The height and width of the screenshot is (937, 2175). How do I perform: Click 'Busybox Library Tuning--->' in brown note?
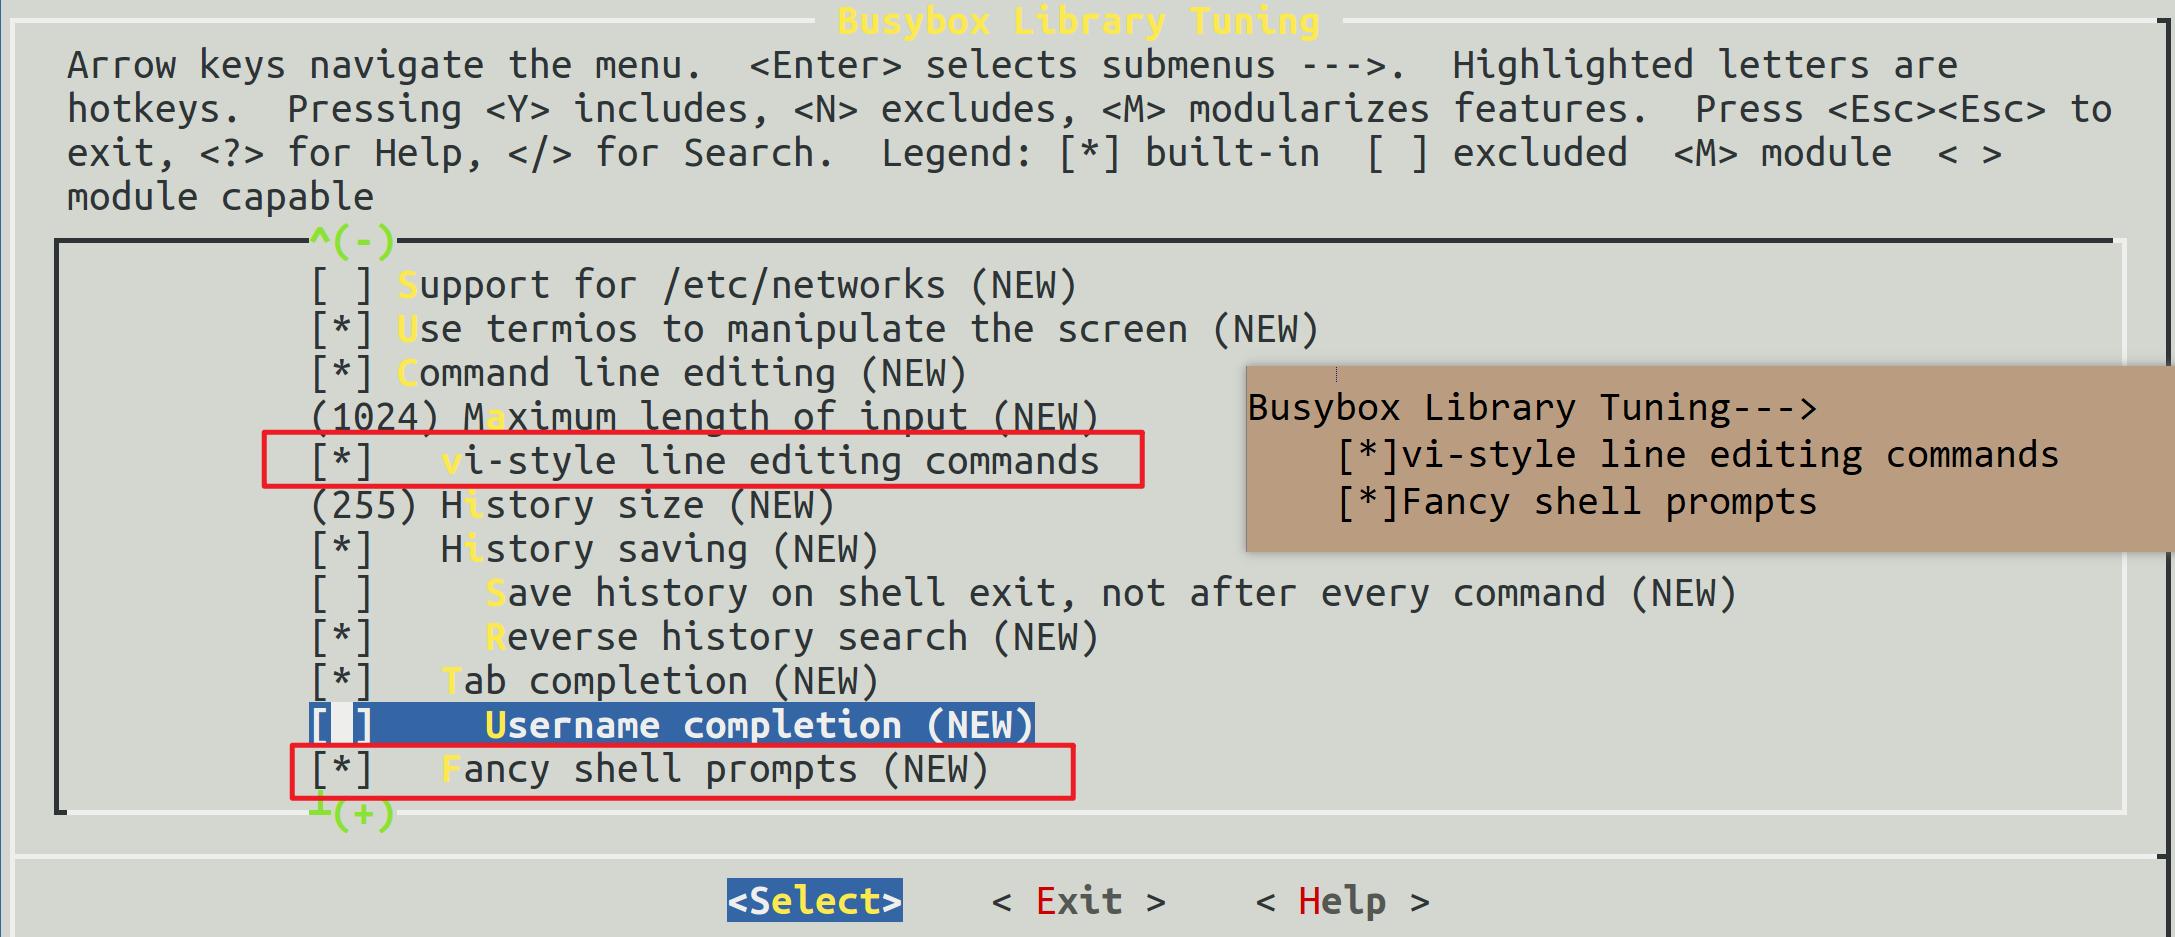pos(1532,408)
